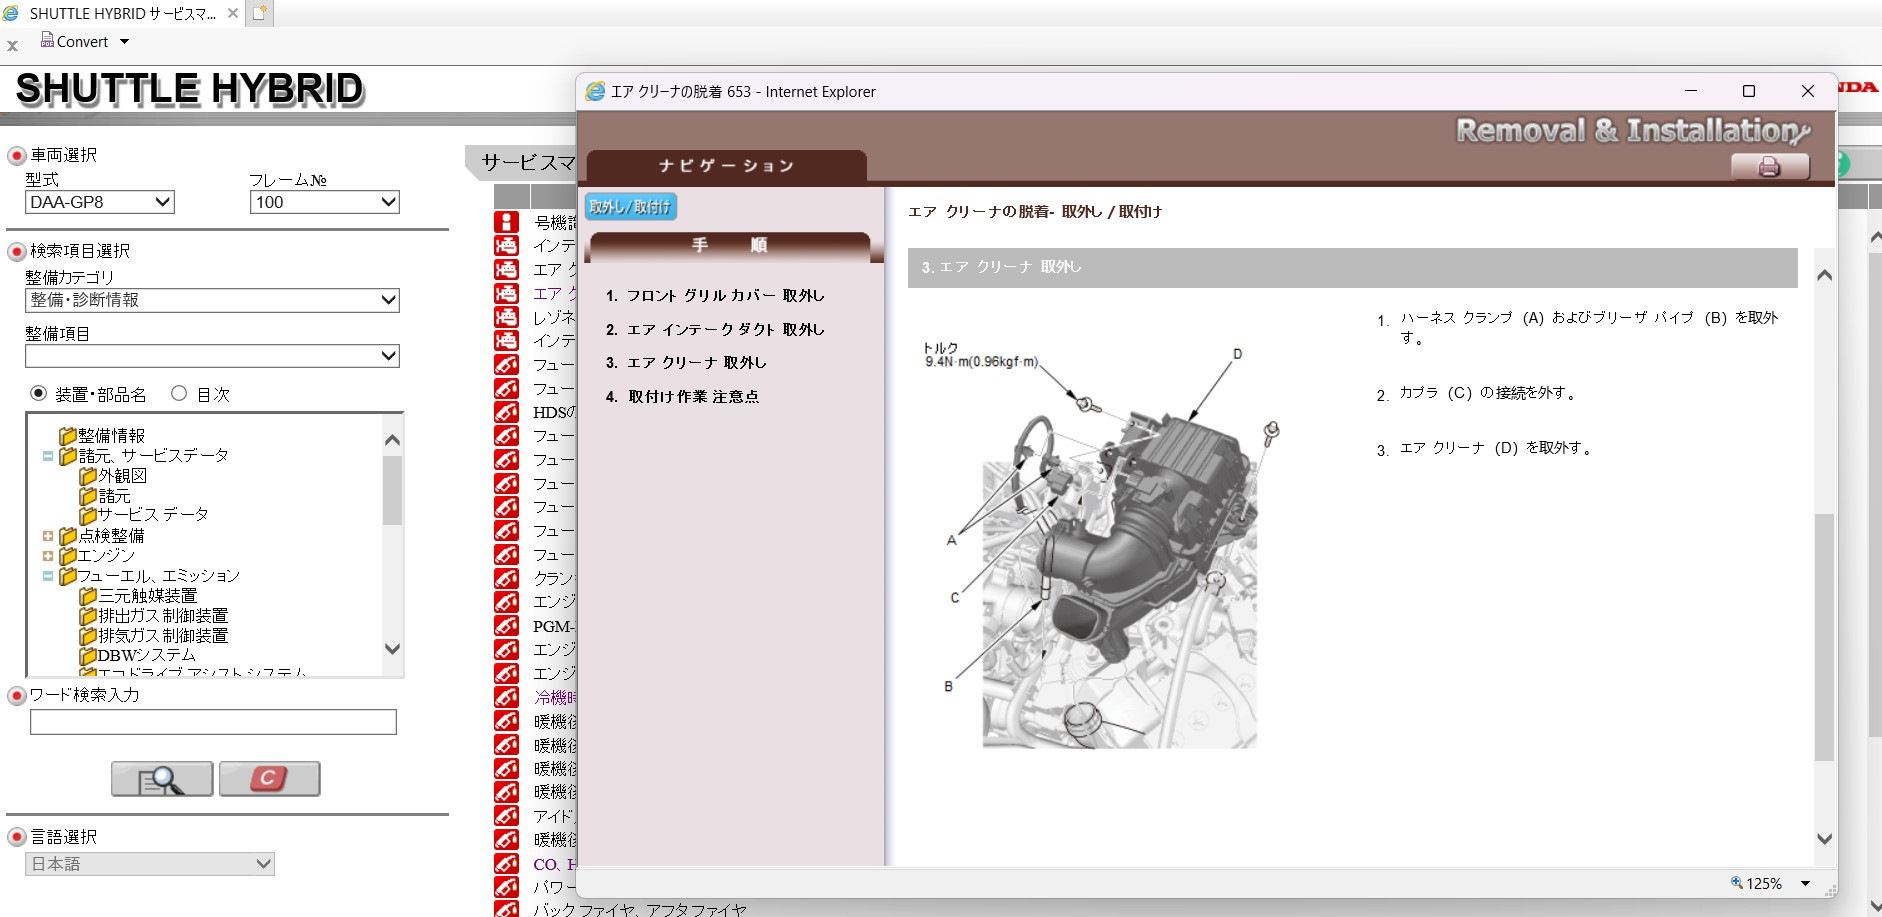Screen dimensions: 1882x917
Task: Expand the エンジン tree node
Action: (48, 556)
